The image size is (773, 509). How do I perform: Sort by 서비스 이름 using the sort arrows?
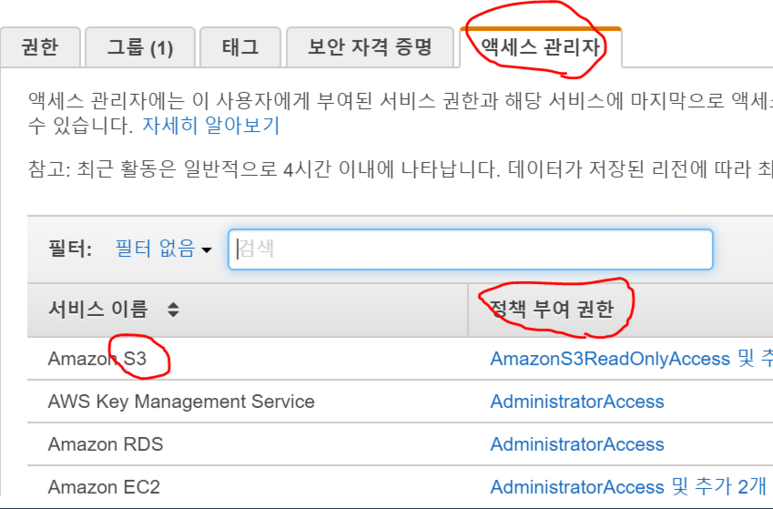(173, 310)
